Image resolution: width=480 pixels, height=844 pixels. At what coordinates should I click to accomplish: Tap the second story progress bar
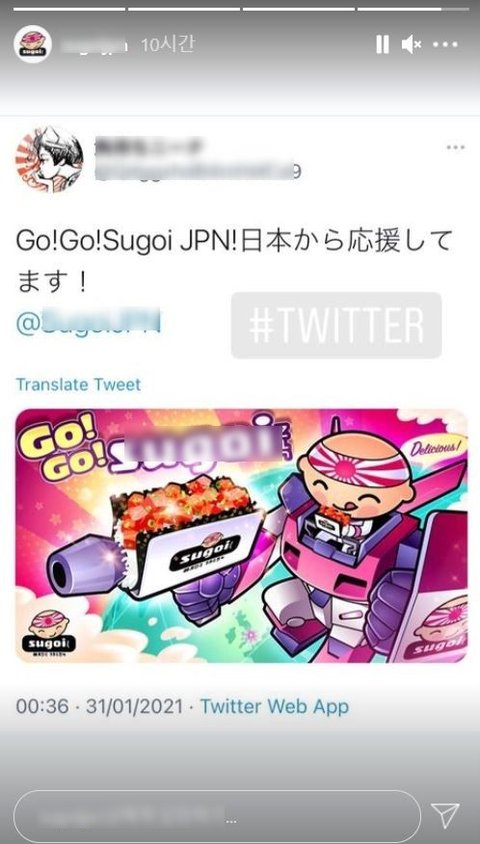(184, 9)
